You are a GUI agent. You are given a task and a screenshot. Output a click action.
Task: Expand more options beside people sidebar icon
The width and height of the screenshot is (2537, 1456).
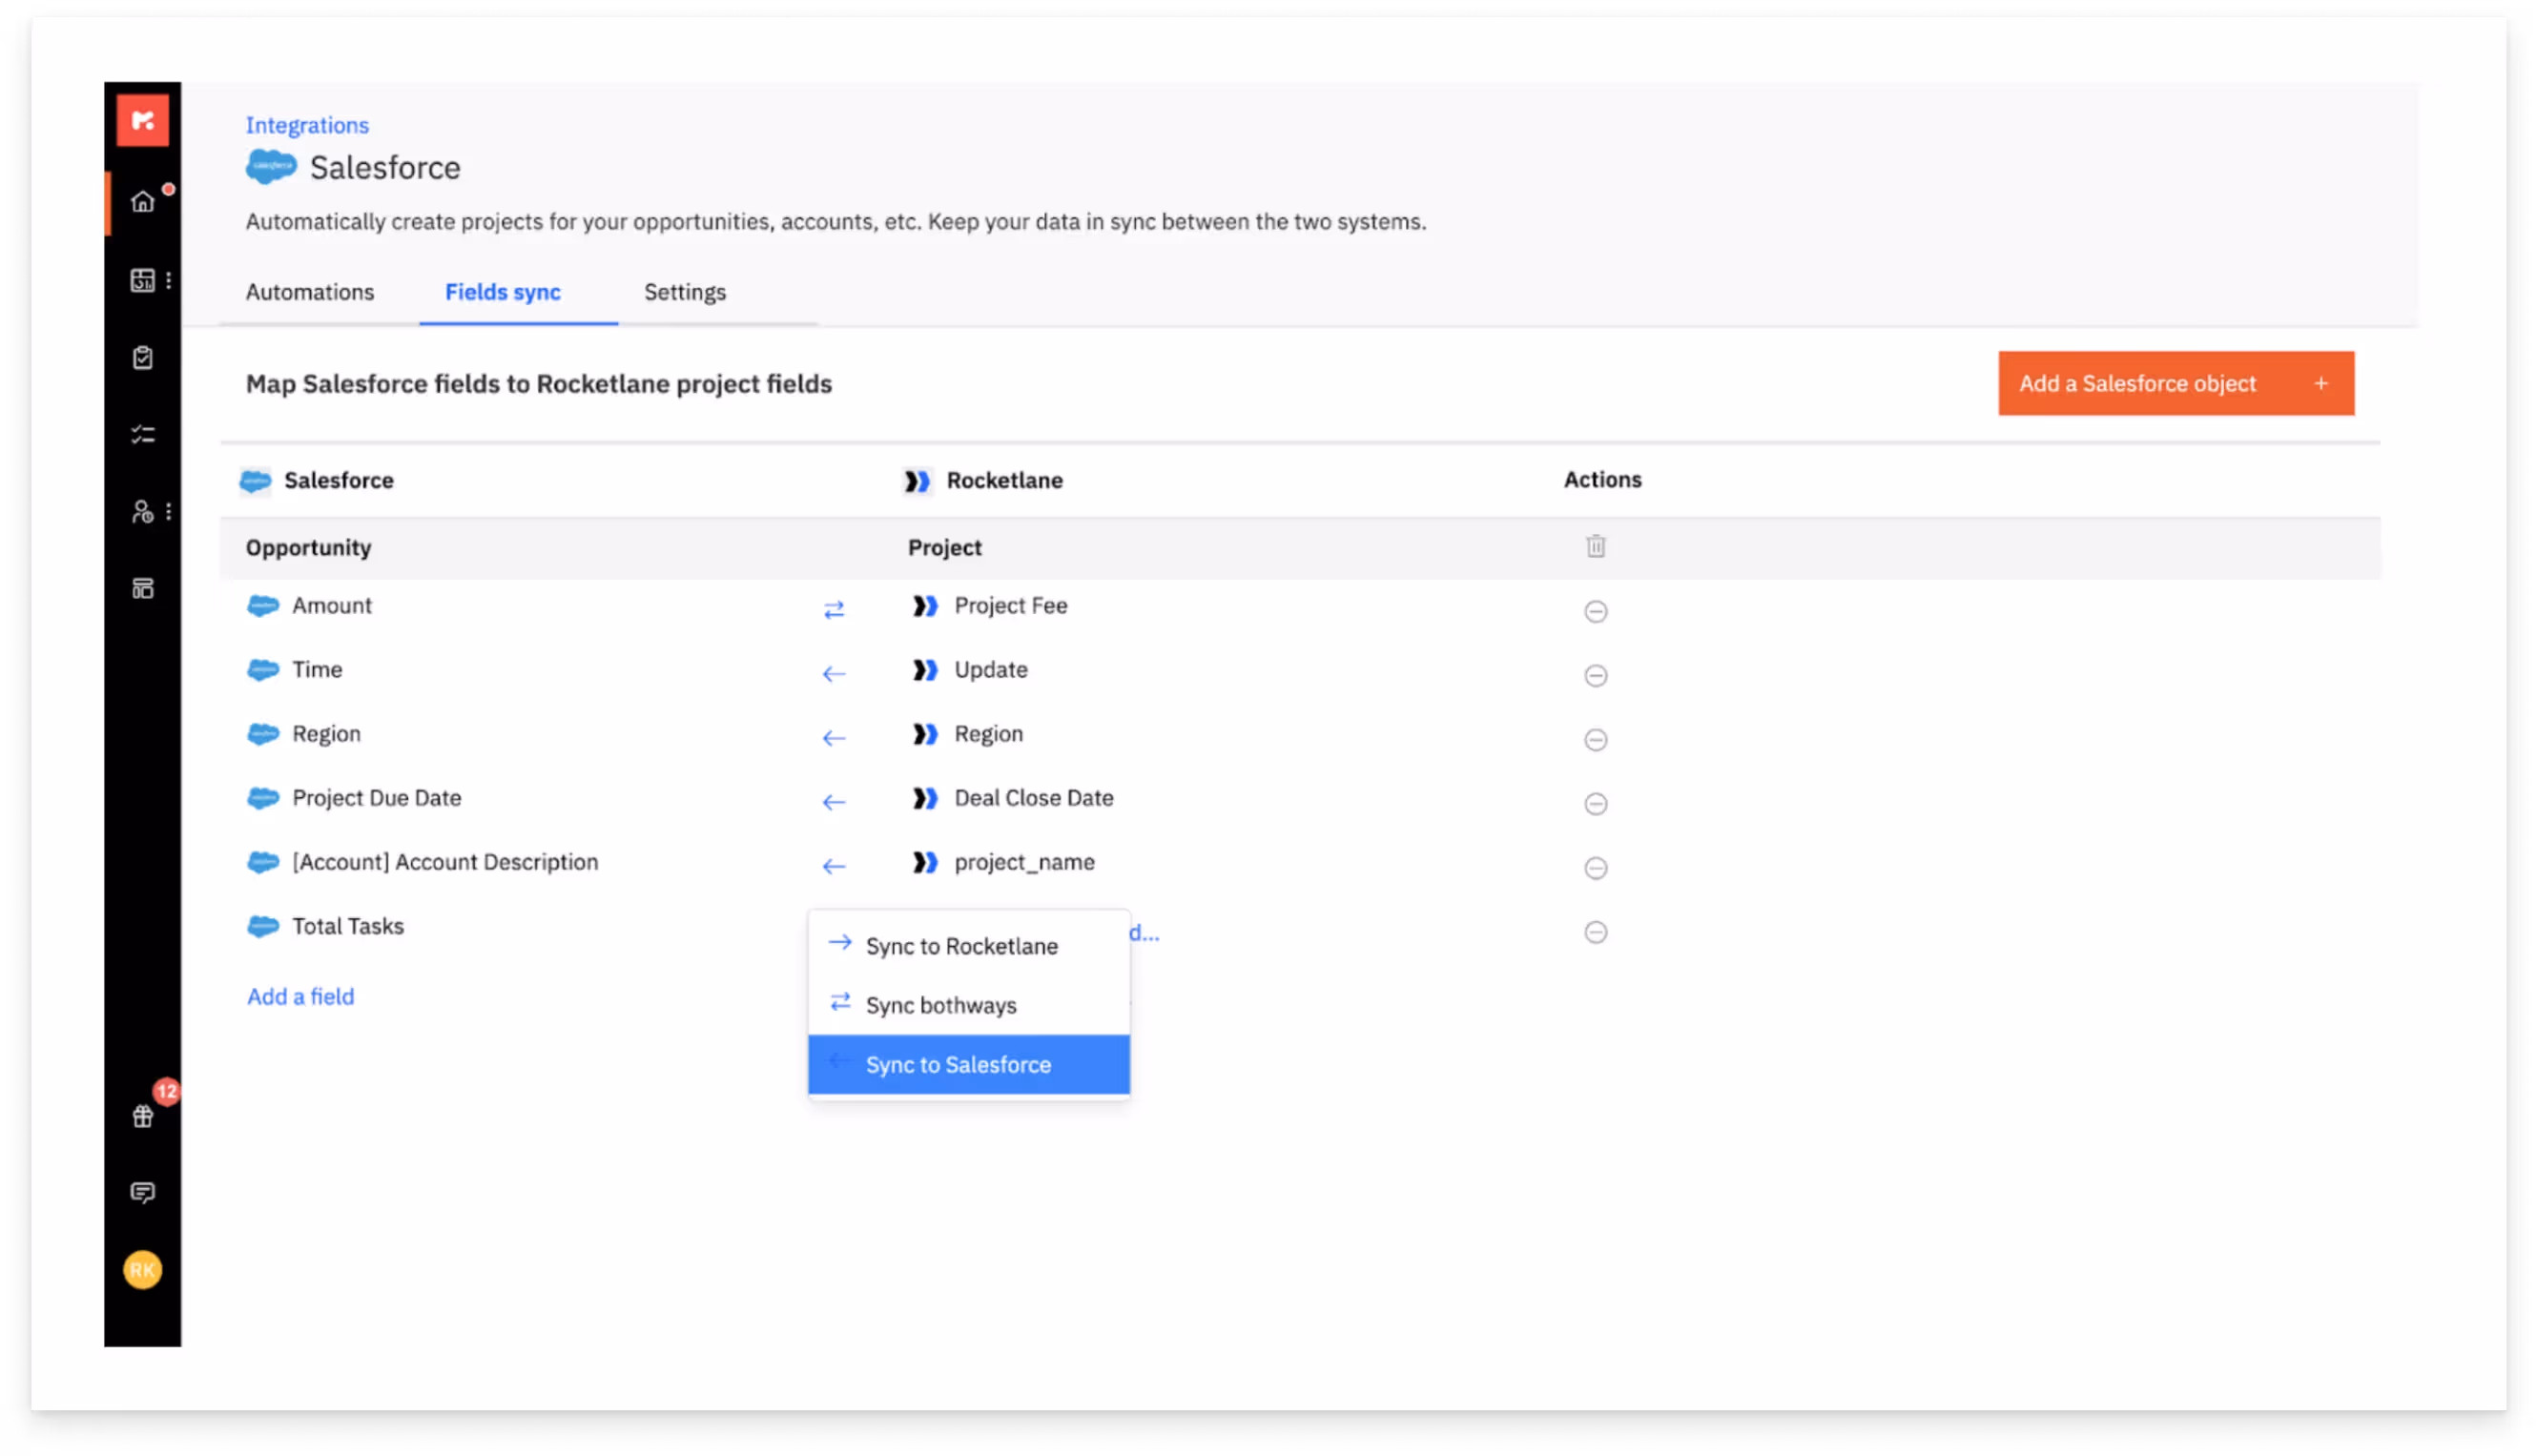coord(168,512)
